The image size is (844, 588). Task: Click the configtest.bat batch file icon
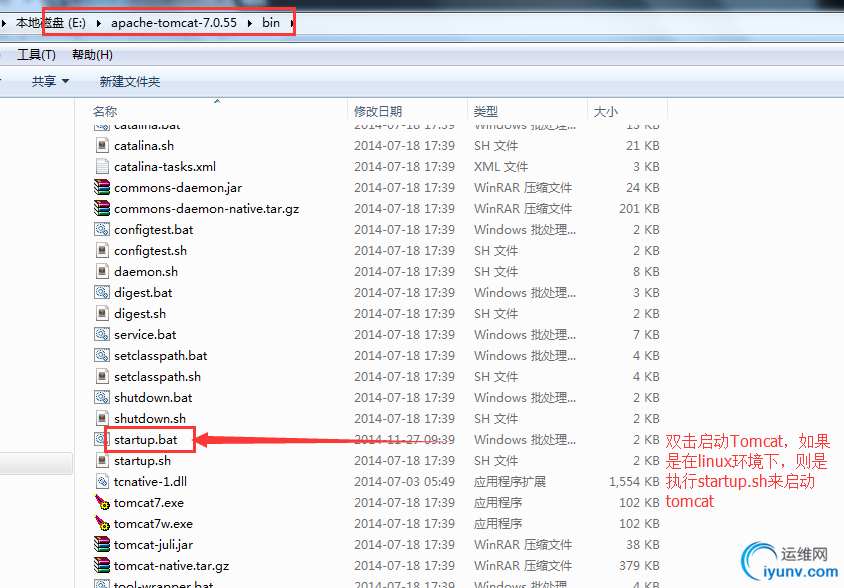pyautogui.click(x=102, y=229)
